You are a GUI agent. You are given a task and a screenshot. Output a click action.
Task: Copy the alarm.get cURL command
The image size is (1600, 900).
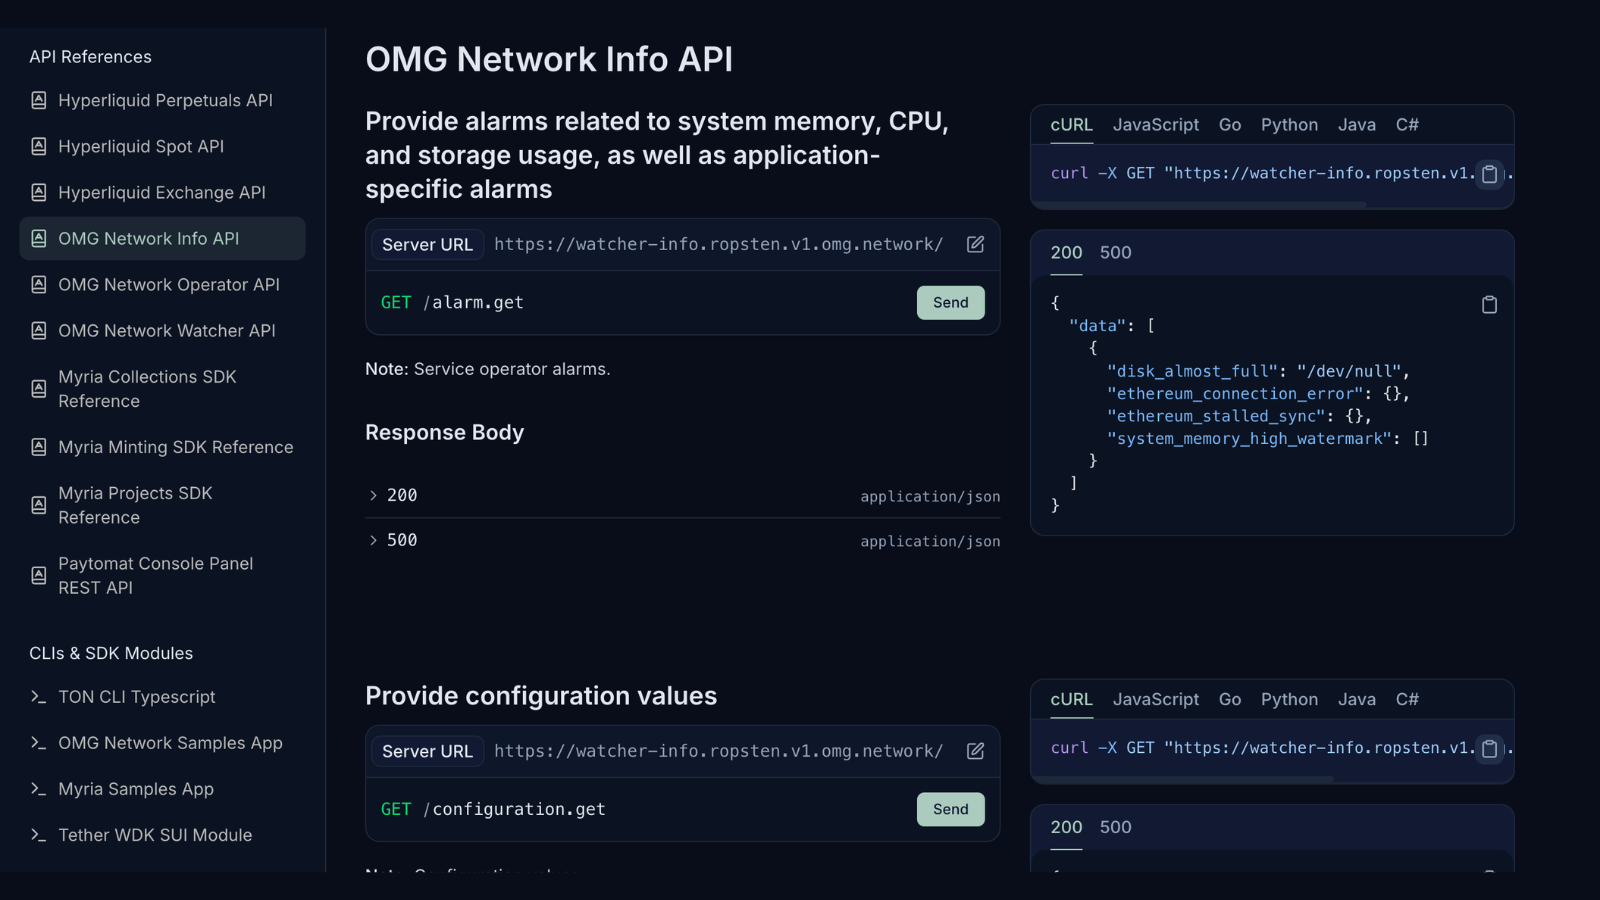[1489, 174]
